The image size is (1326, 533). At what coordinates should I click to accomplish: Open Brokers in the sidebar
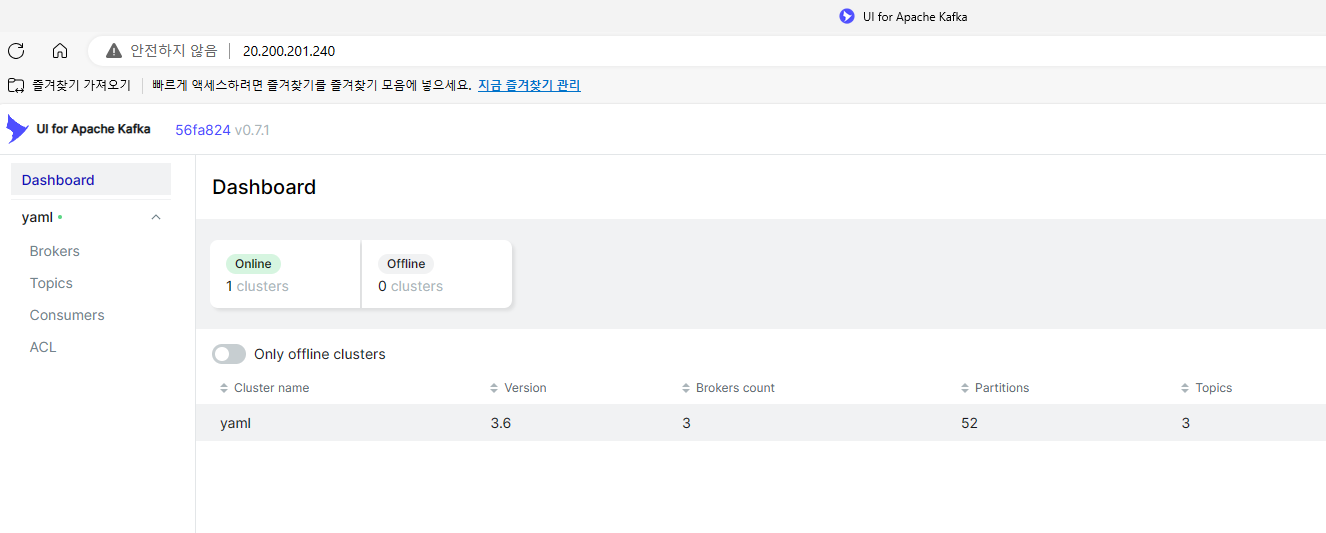pos(55,251)
